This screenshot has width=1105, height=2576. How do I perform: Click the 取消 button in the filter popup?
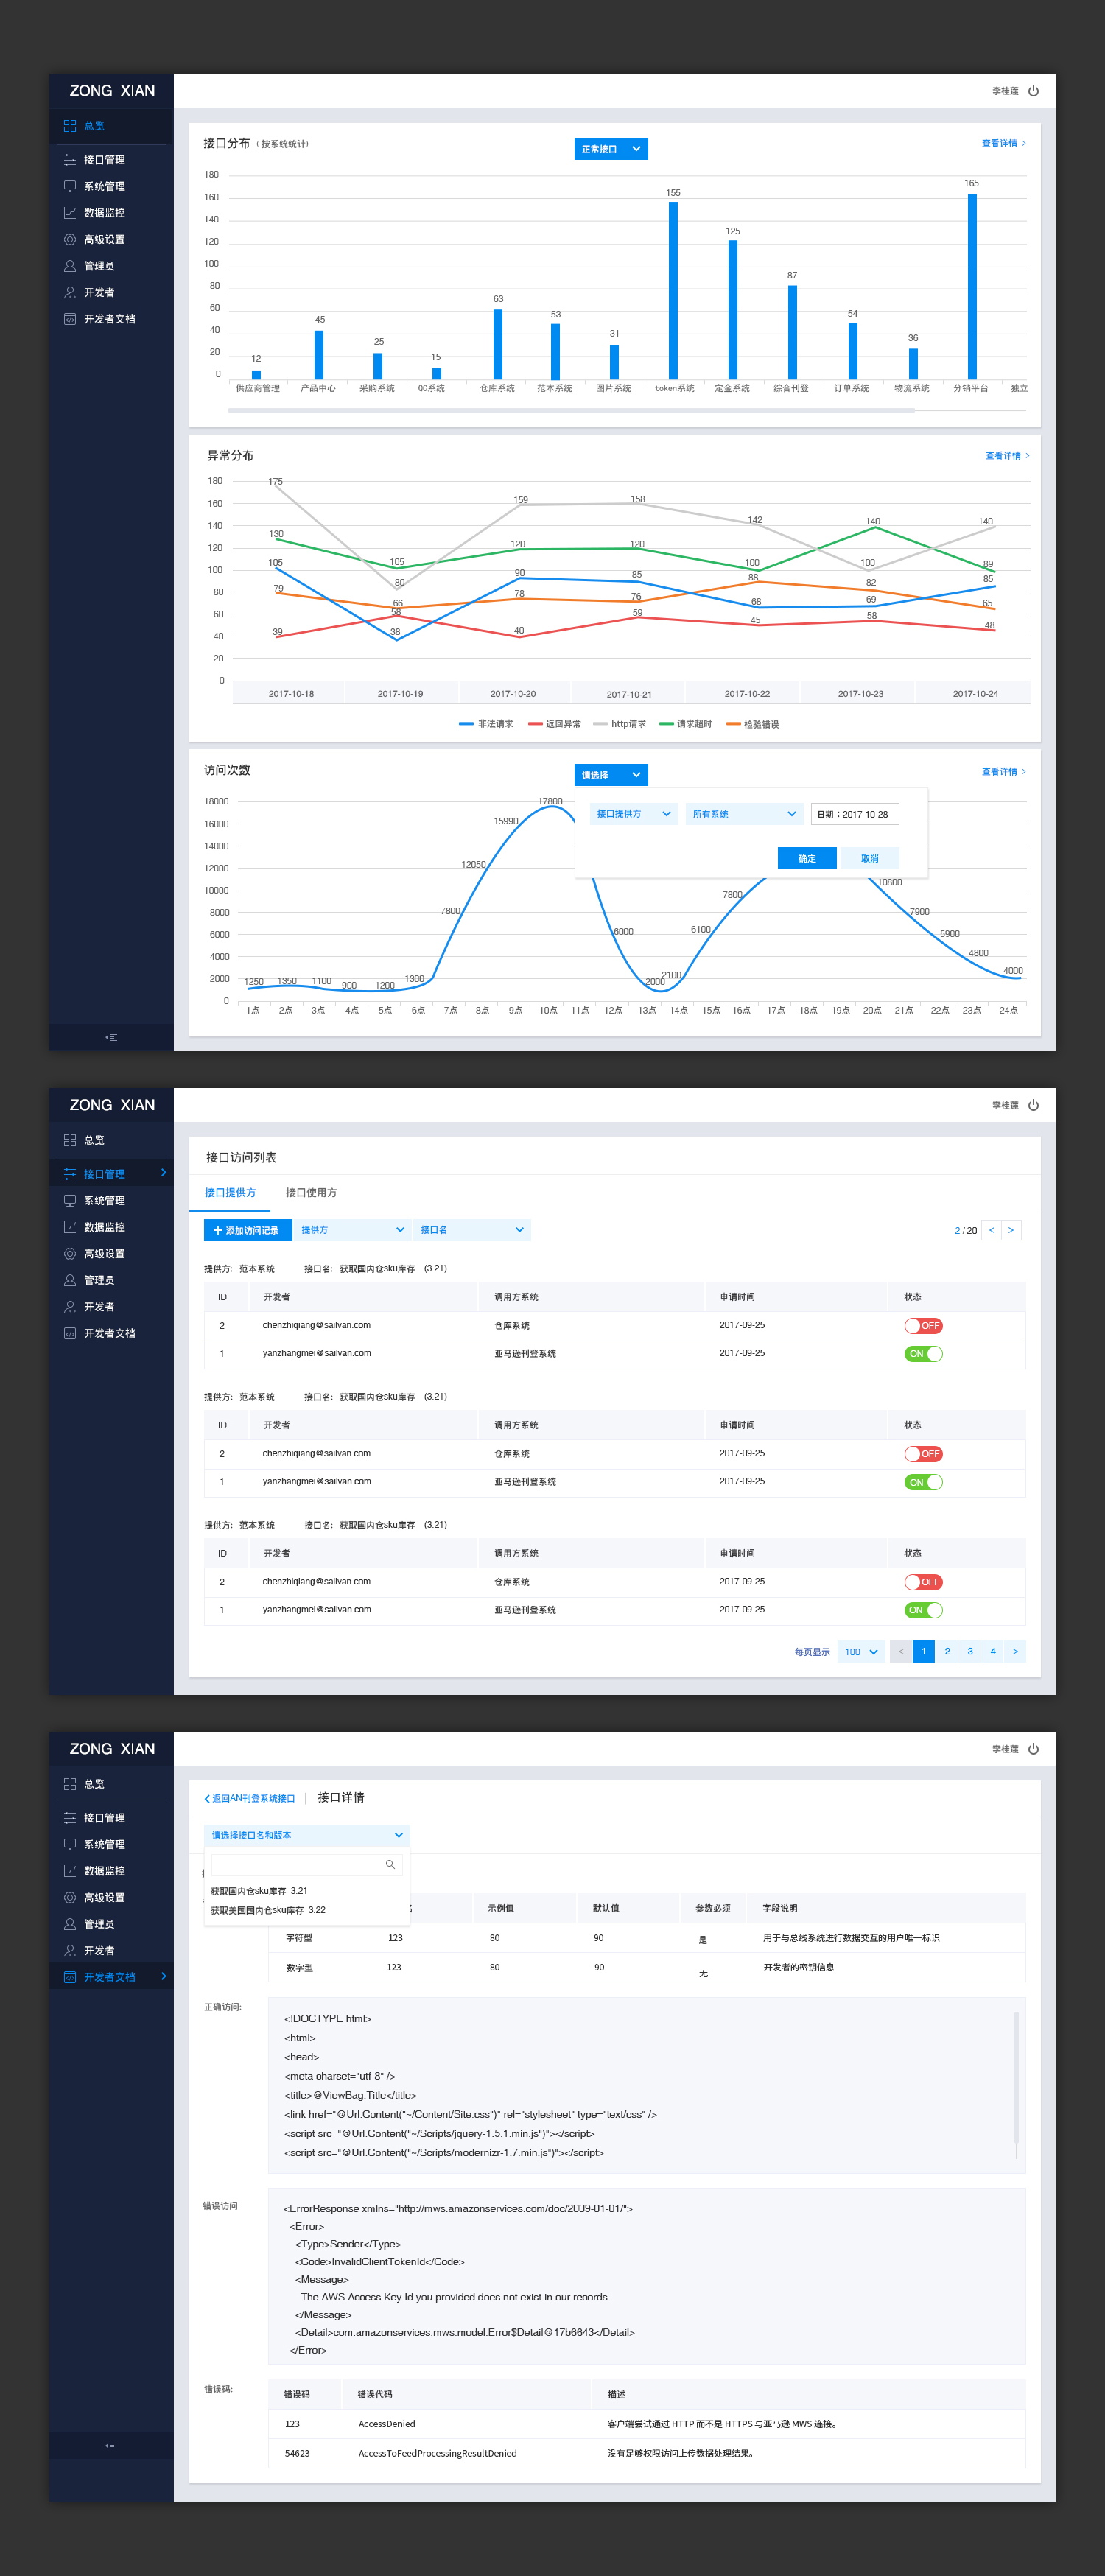click(869, 858)
